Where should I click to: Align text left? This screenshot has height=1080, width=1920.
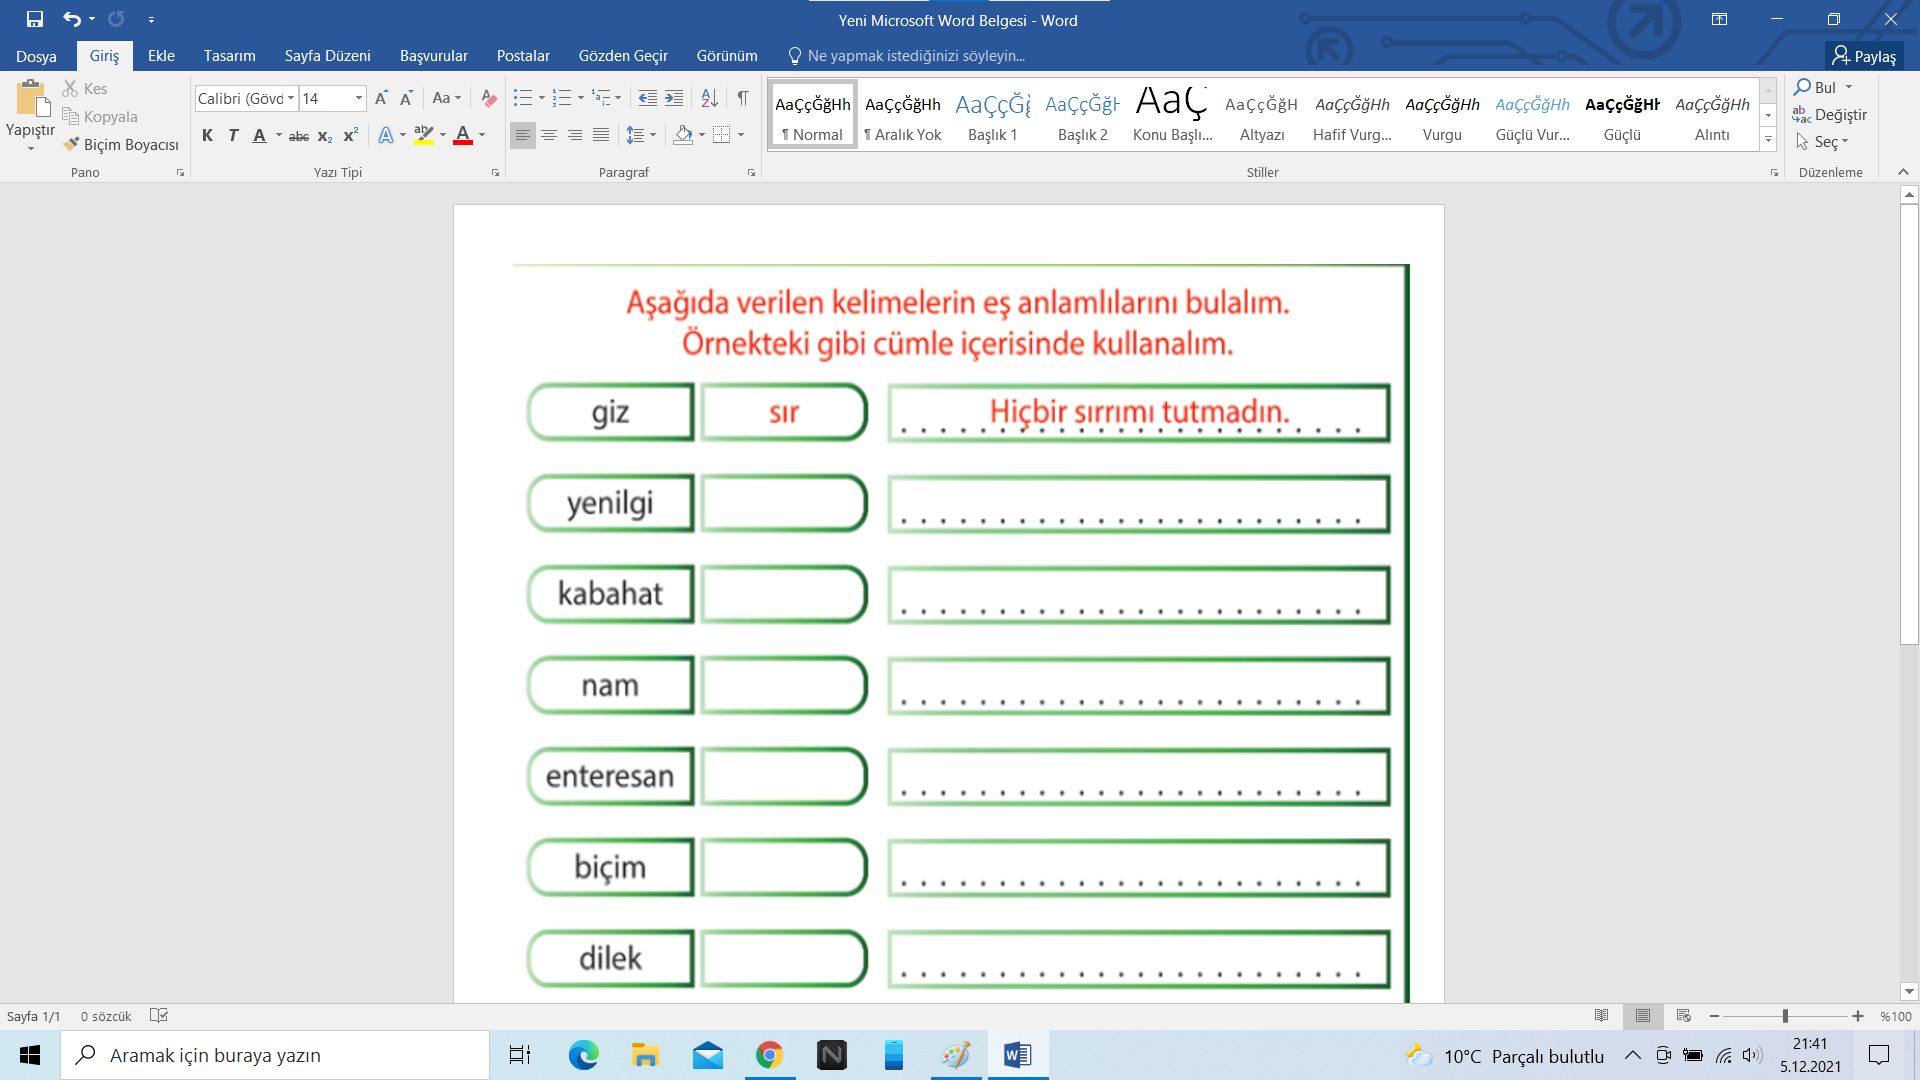[x=523, y=135]
